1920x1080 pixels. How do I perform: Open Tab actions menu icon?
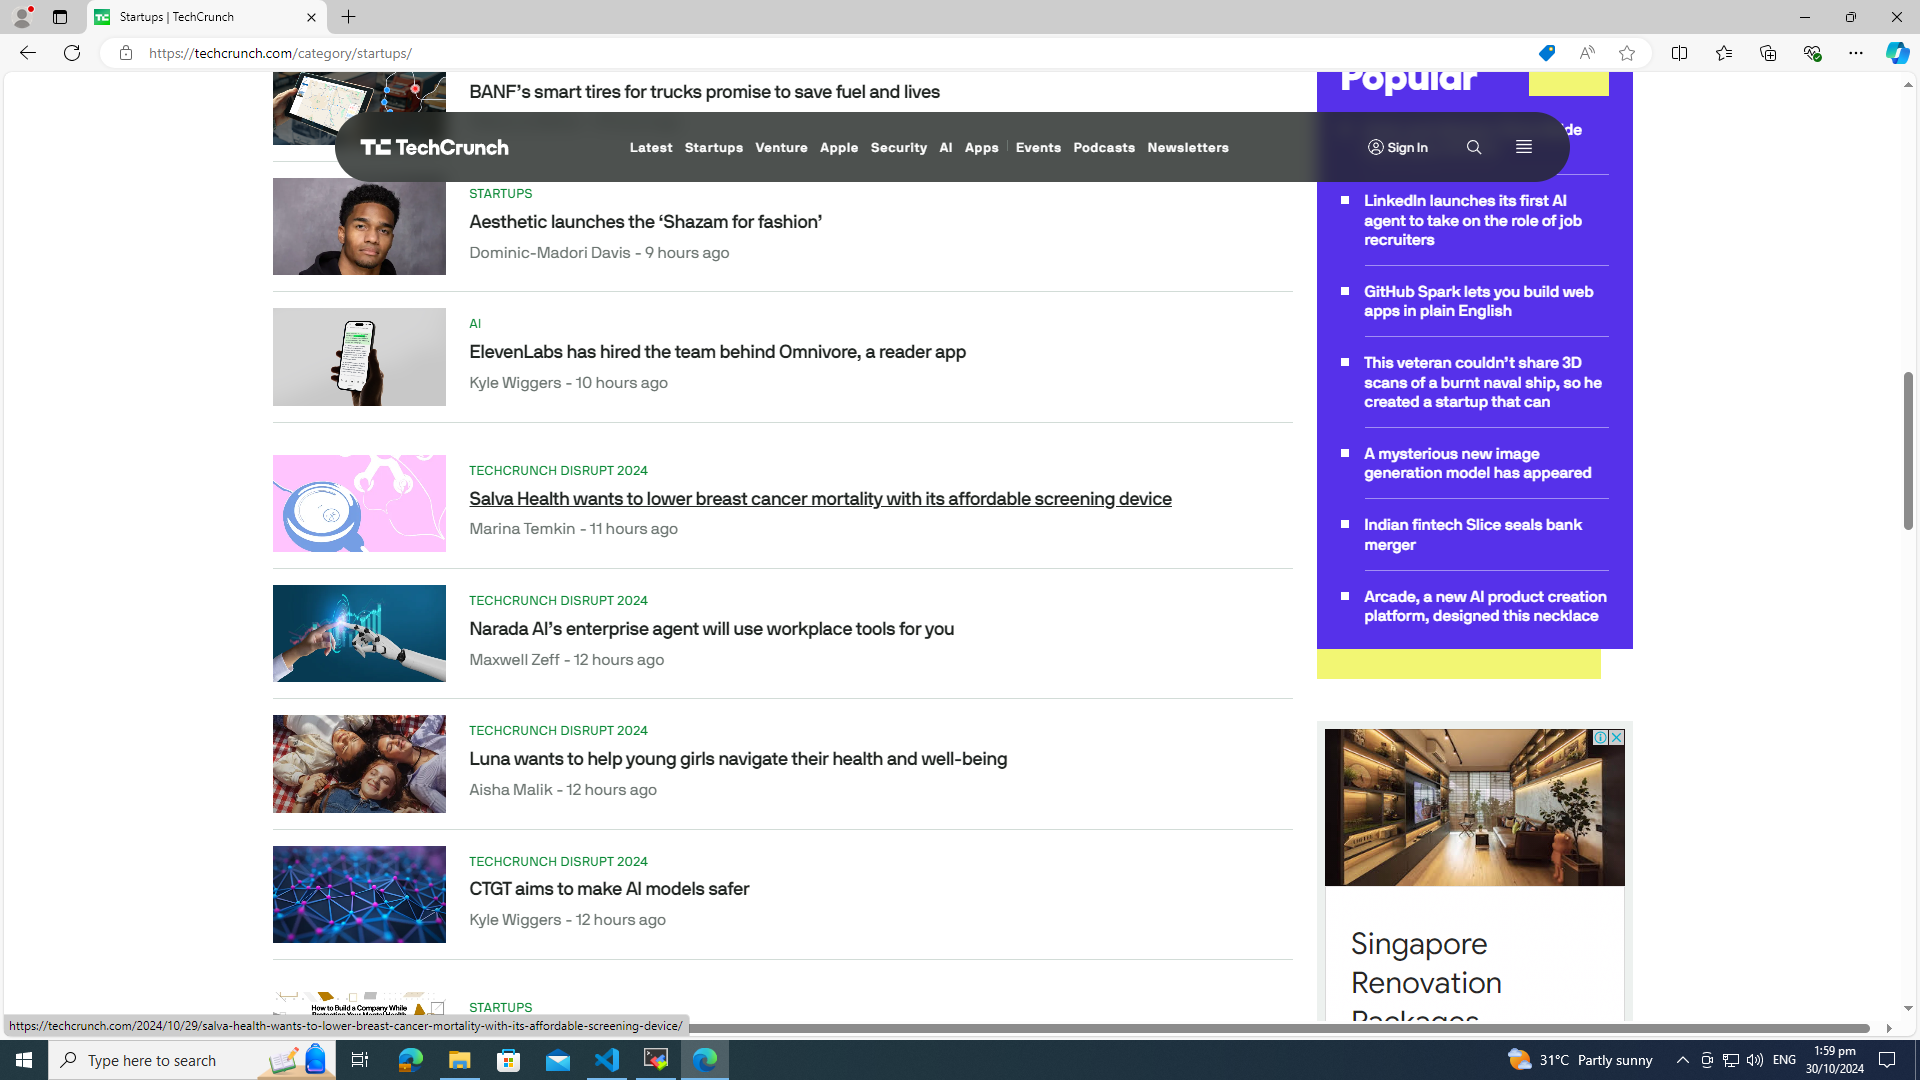tap(60, 17)
